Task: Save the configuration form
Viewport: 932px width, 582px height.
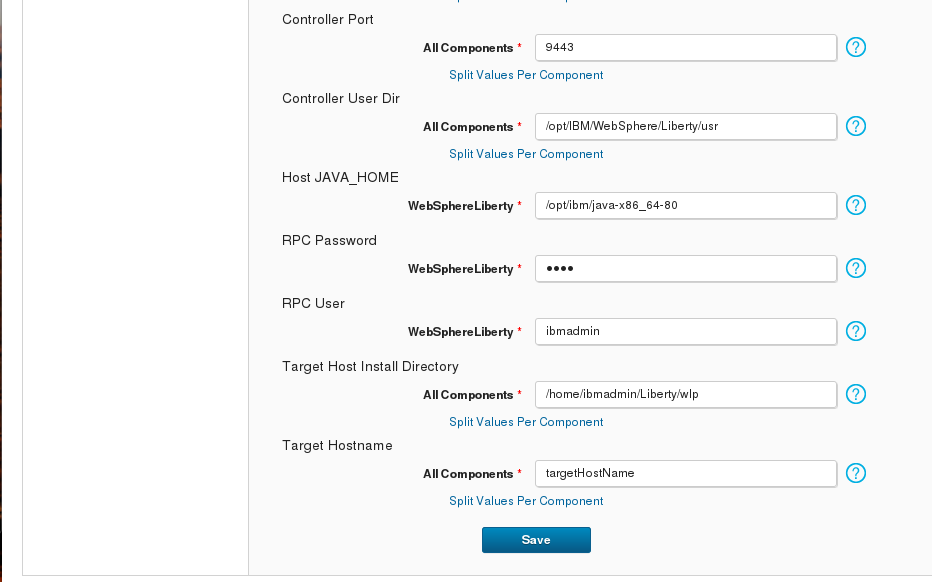Action: click(x=536, y=540)
